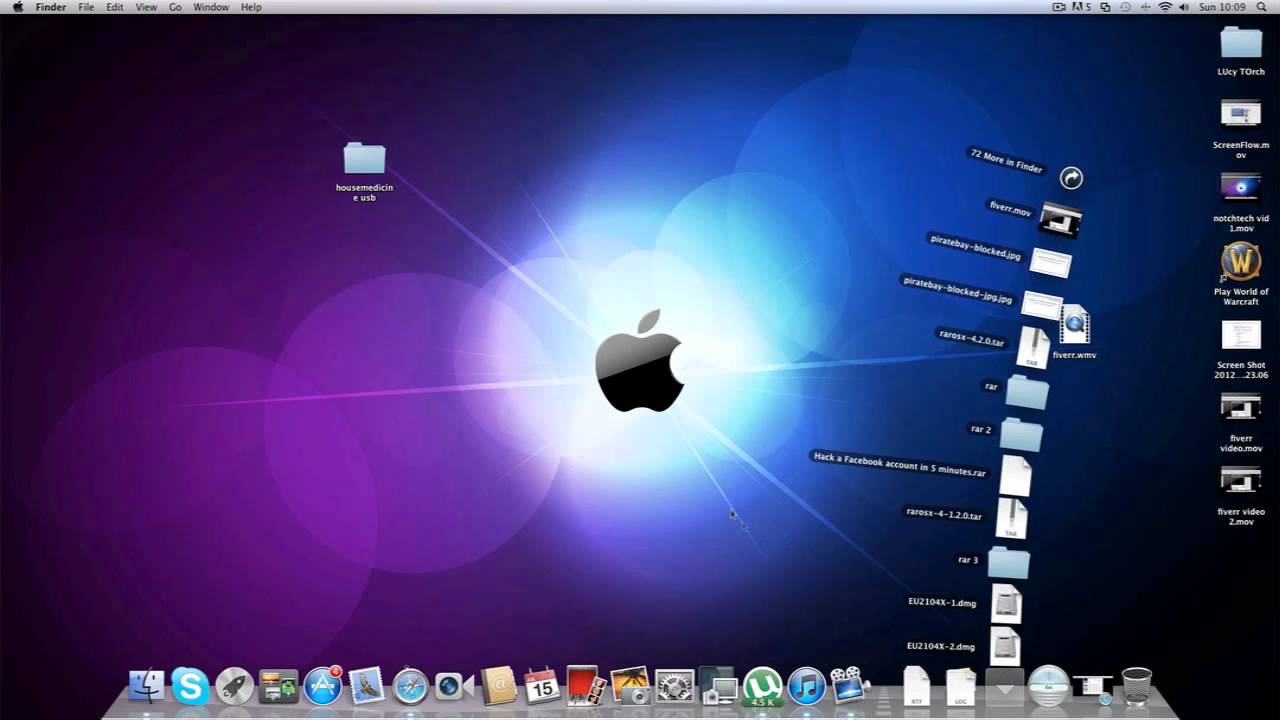
Task: Open fiverr.mov in the stack fan
Action: click(x=1060, y=219)
